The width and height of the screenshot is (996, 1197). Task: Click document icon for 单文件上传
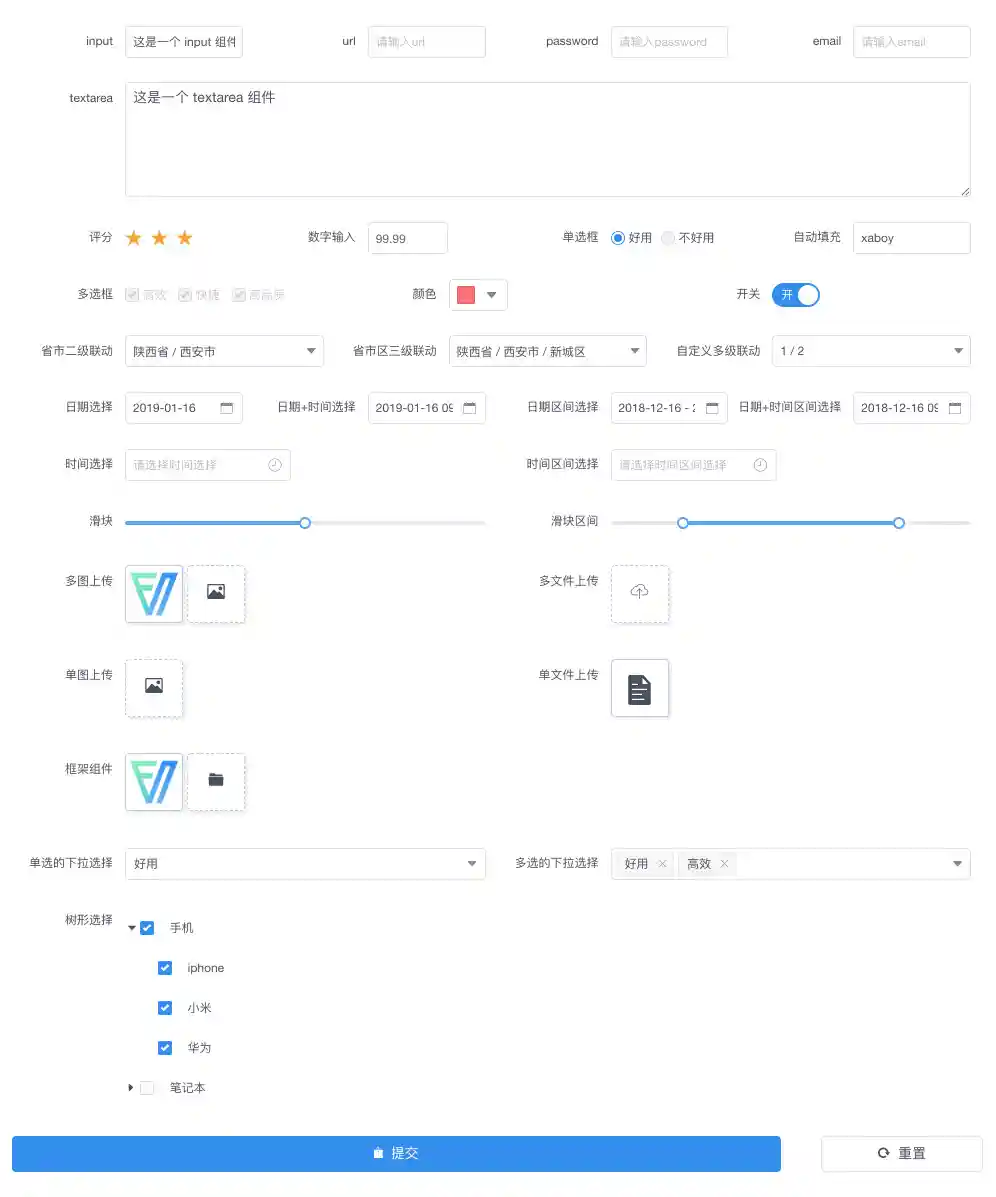tap(639, 688)
